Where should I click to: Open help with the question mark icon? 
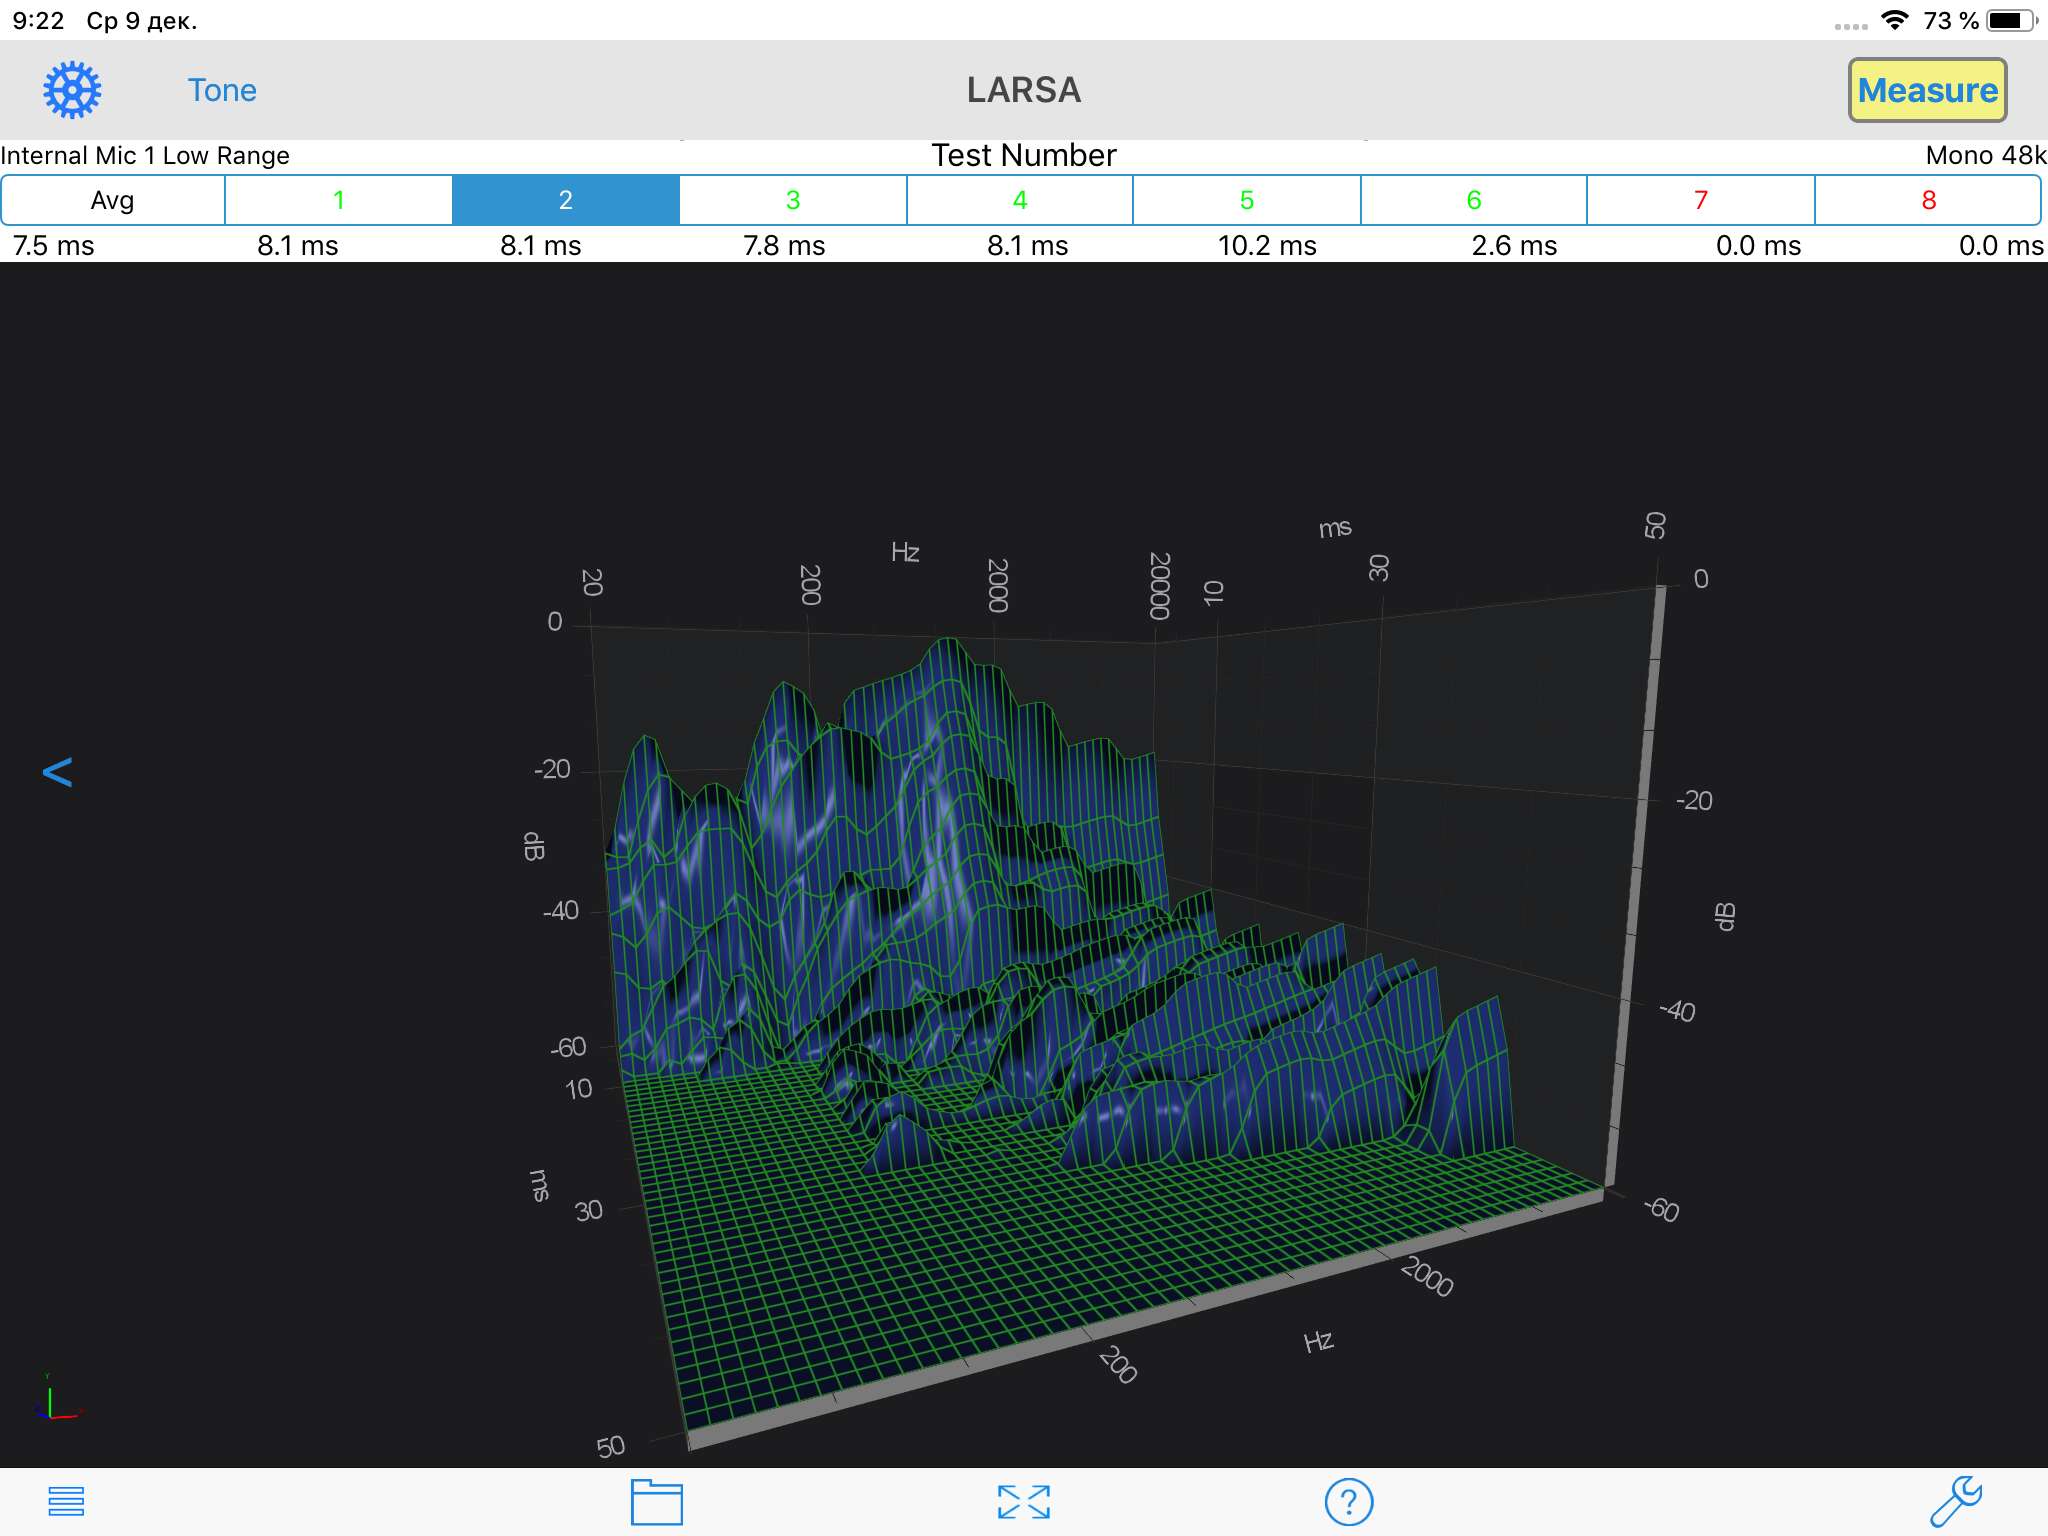1348,1502
